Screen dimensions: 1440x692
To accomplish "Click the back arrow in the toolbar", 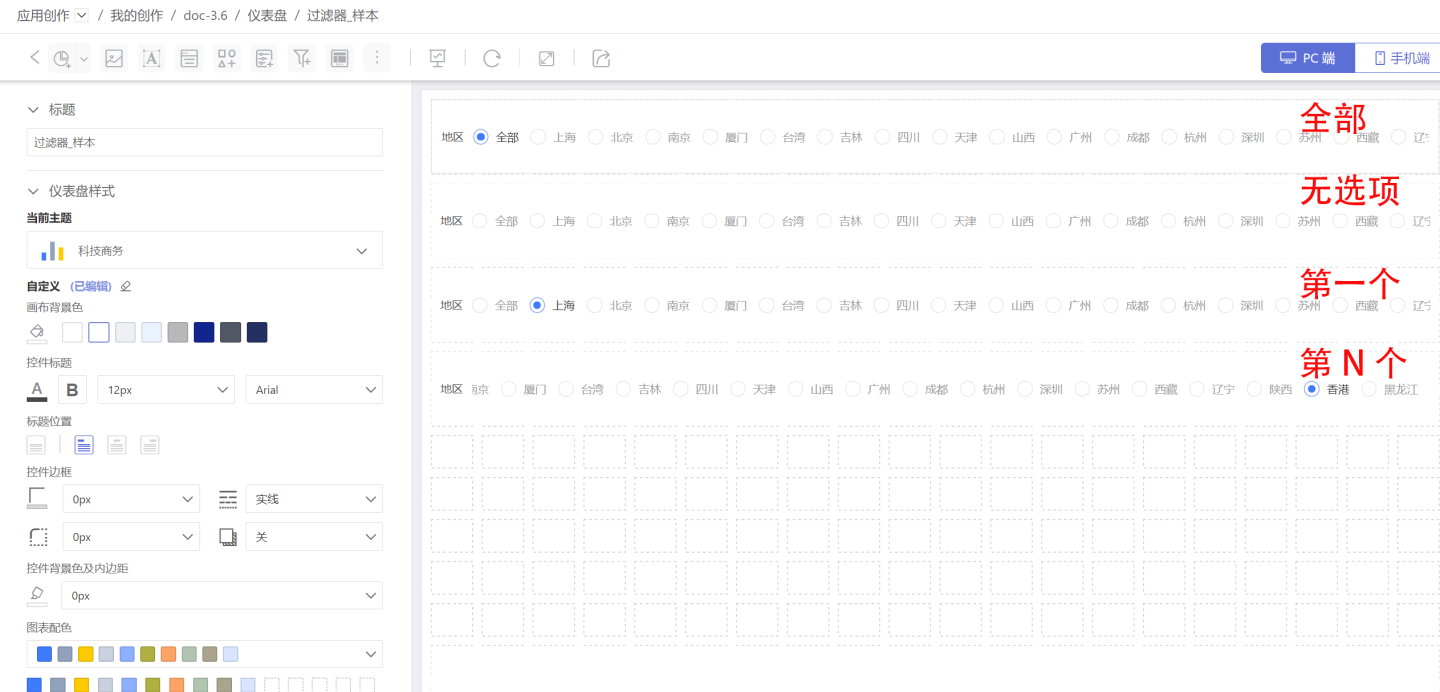I will 35,58.
